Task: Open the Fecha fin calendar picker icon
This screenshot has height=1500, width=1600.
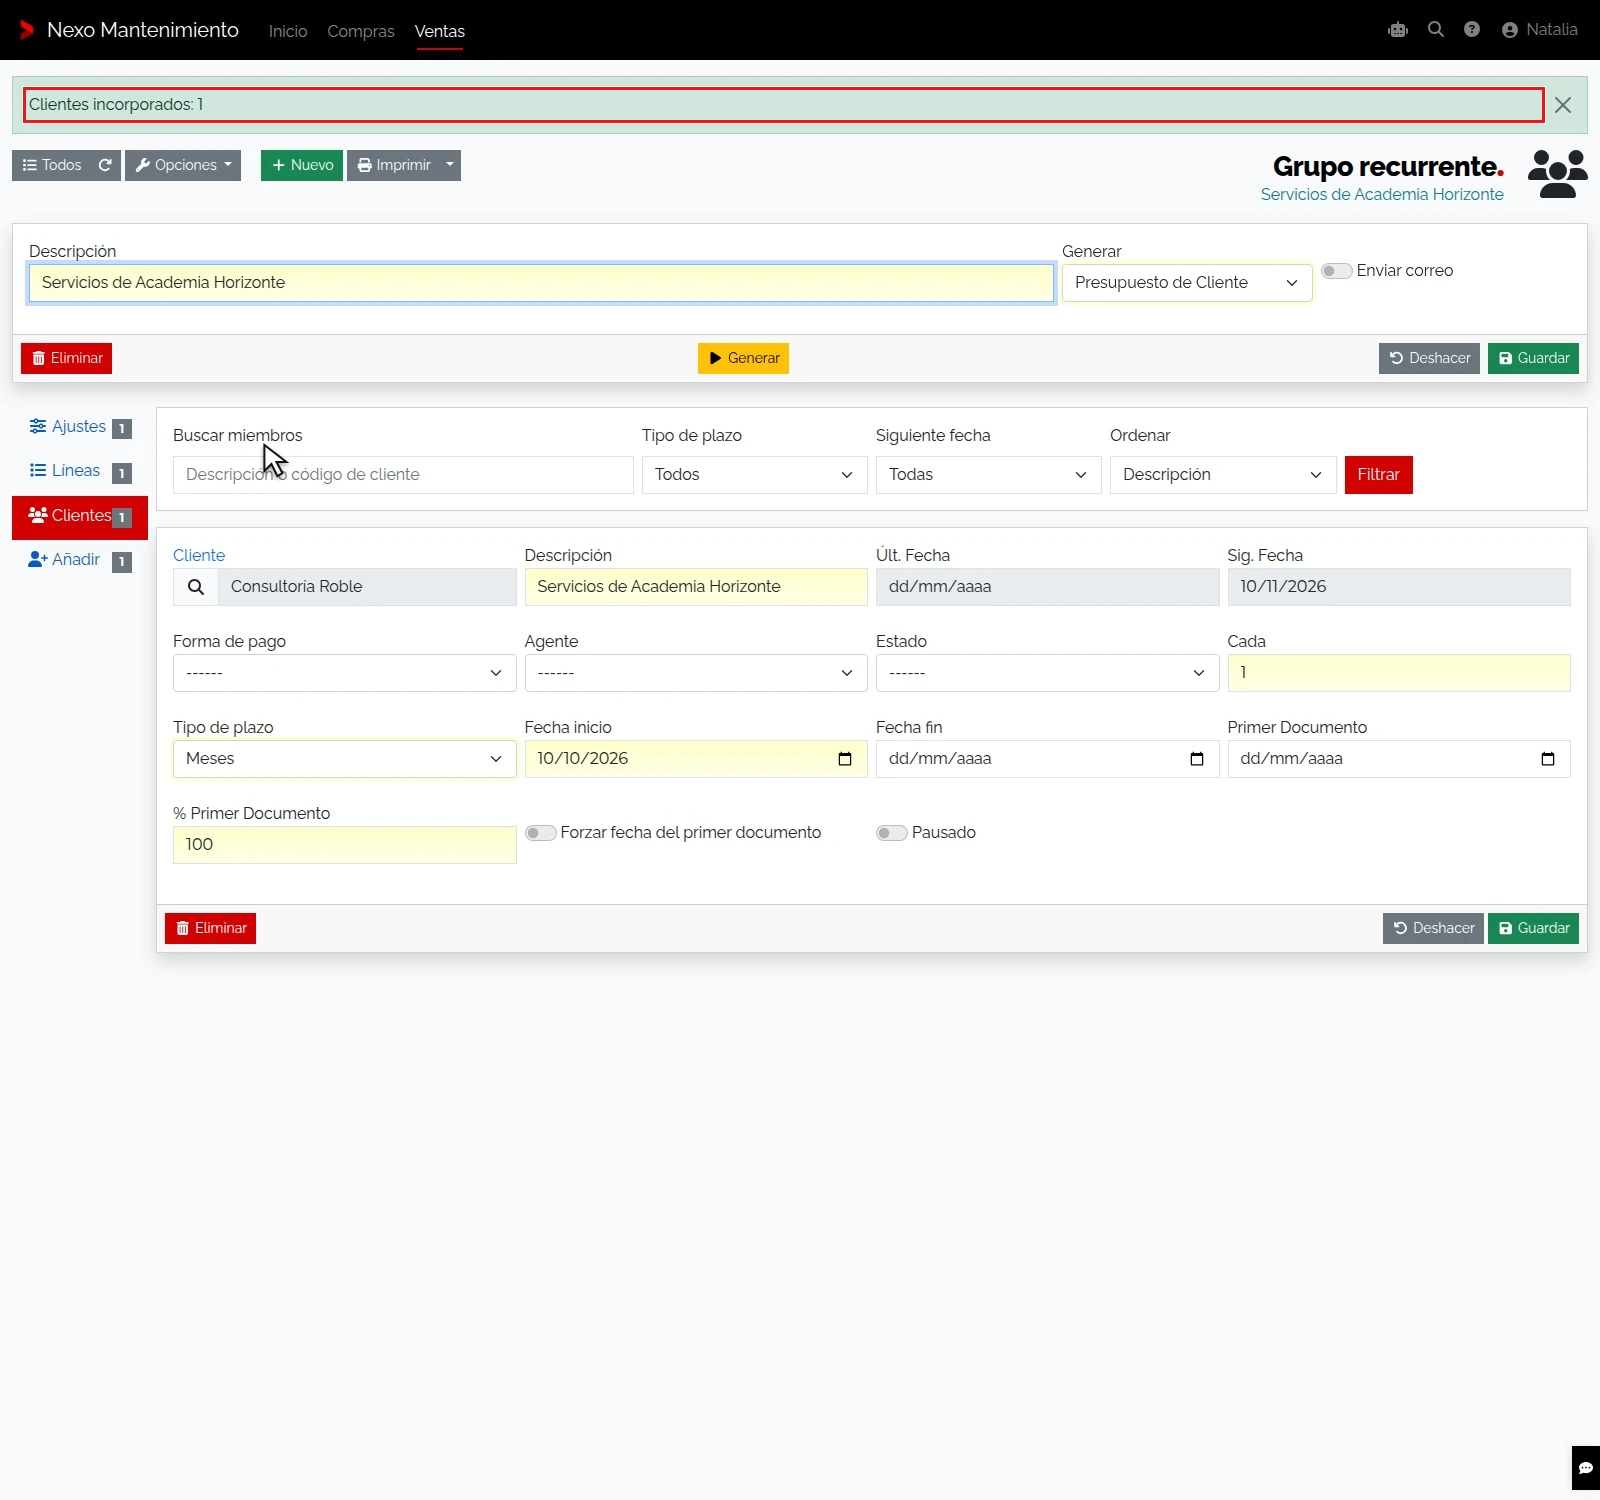Action: [1197, 759]
